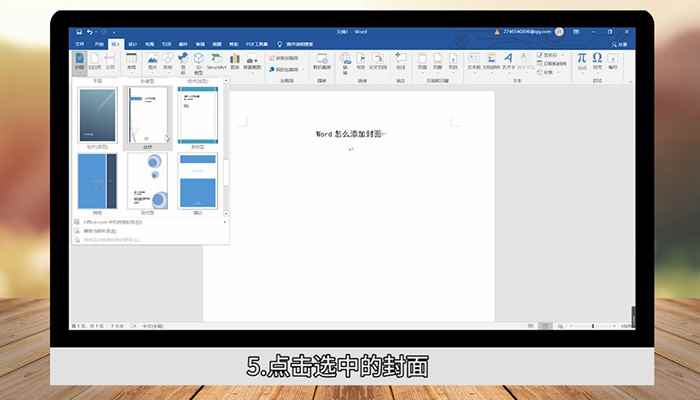Expand the Office.com more covers submenu arrow
Screen dimensions: 700x400
[225, 222]
